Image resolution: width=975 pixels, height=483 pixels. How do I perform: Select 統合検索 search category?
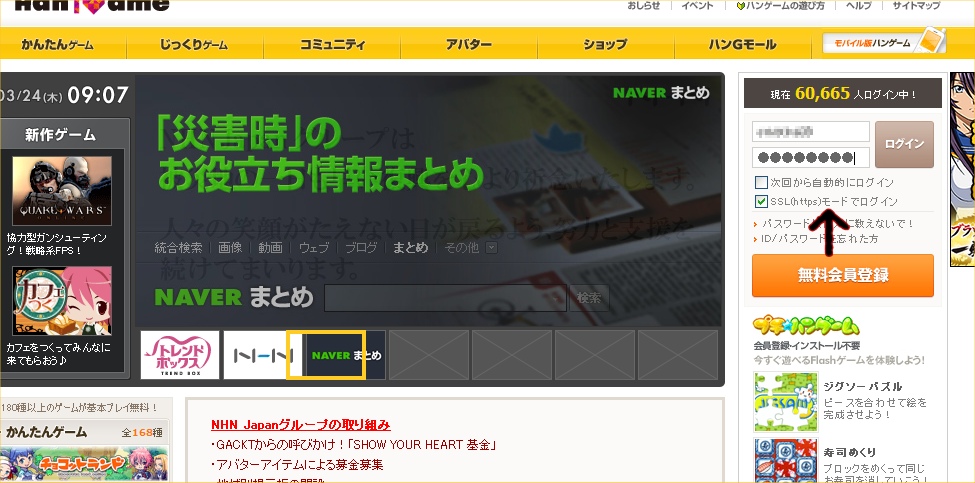coord(178,247)
